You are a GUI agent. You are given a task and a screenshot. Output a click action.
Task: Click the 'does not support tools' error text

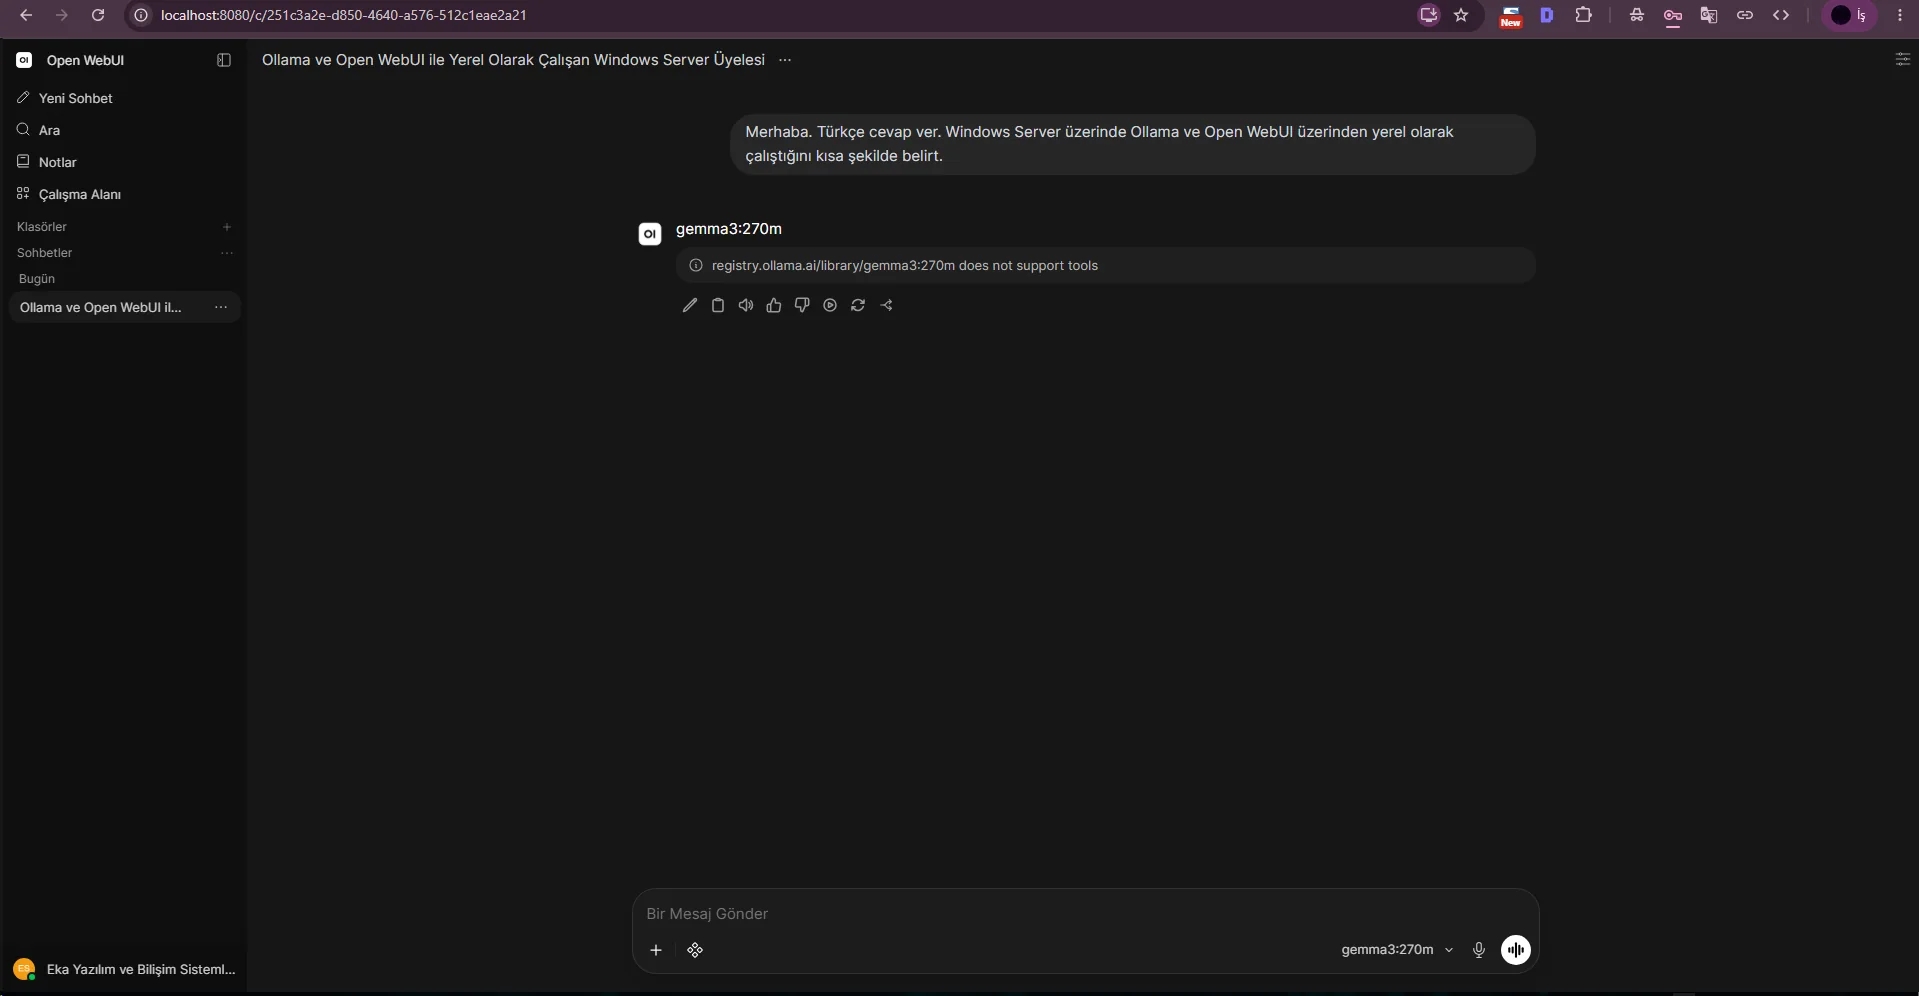click(1028, 266)
